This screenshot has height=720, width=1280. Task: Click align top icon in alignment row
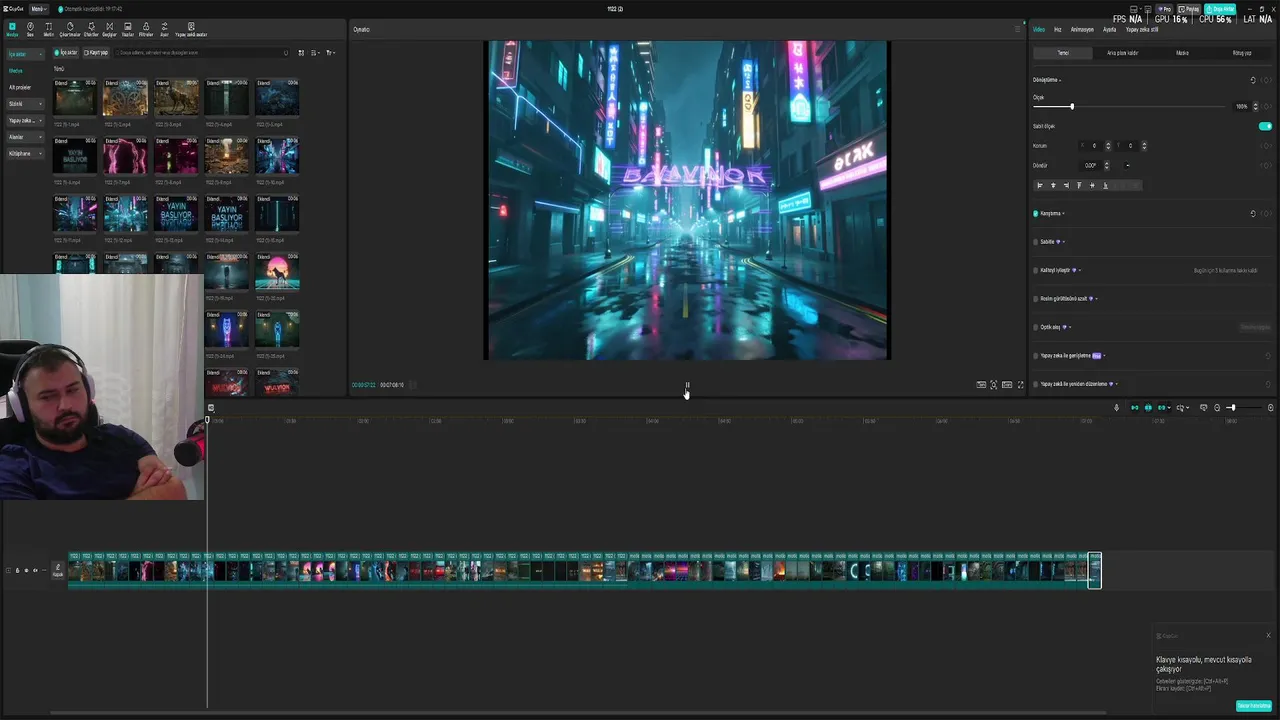[1079, 185]
